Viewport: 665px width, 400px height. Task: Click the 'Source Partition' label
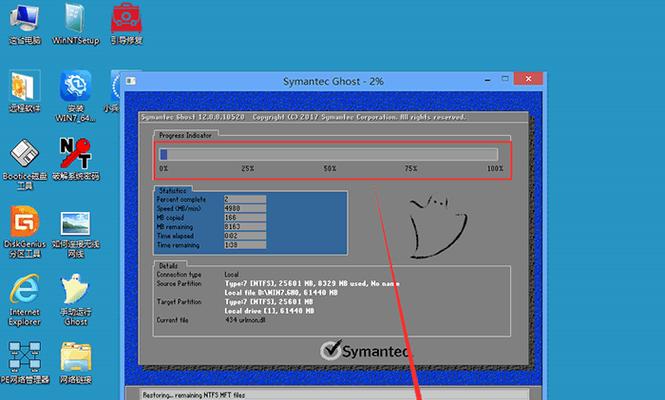[179, 283]
